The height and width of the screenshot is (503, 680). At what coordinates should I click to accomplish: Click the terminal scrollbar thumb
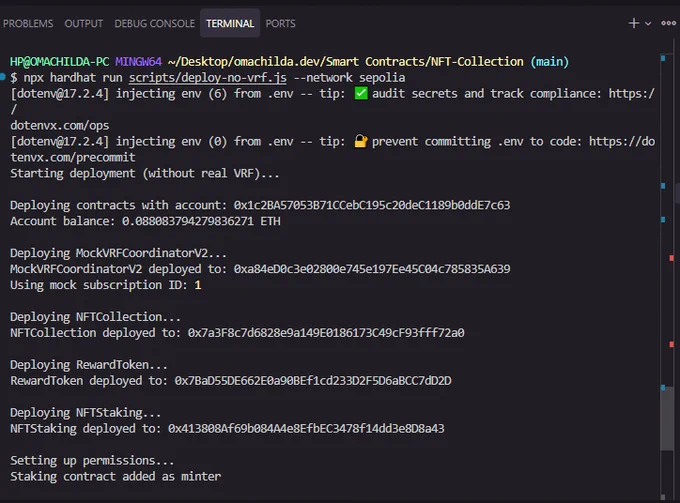667,417
